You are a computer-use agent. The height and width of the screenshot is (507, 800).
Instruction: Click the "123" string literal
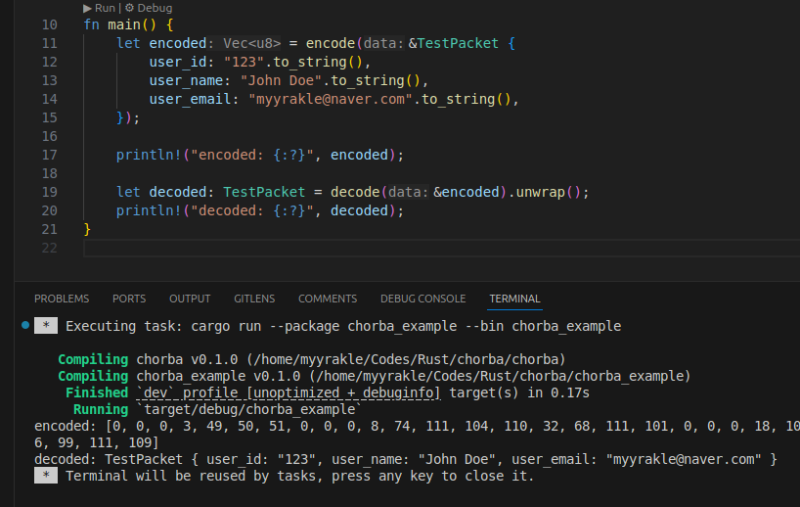click(244, 62)
